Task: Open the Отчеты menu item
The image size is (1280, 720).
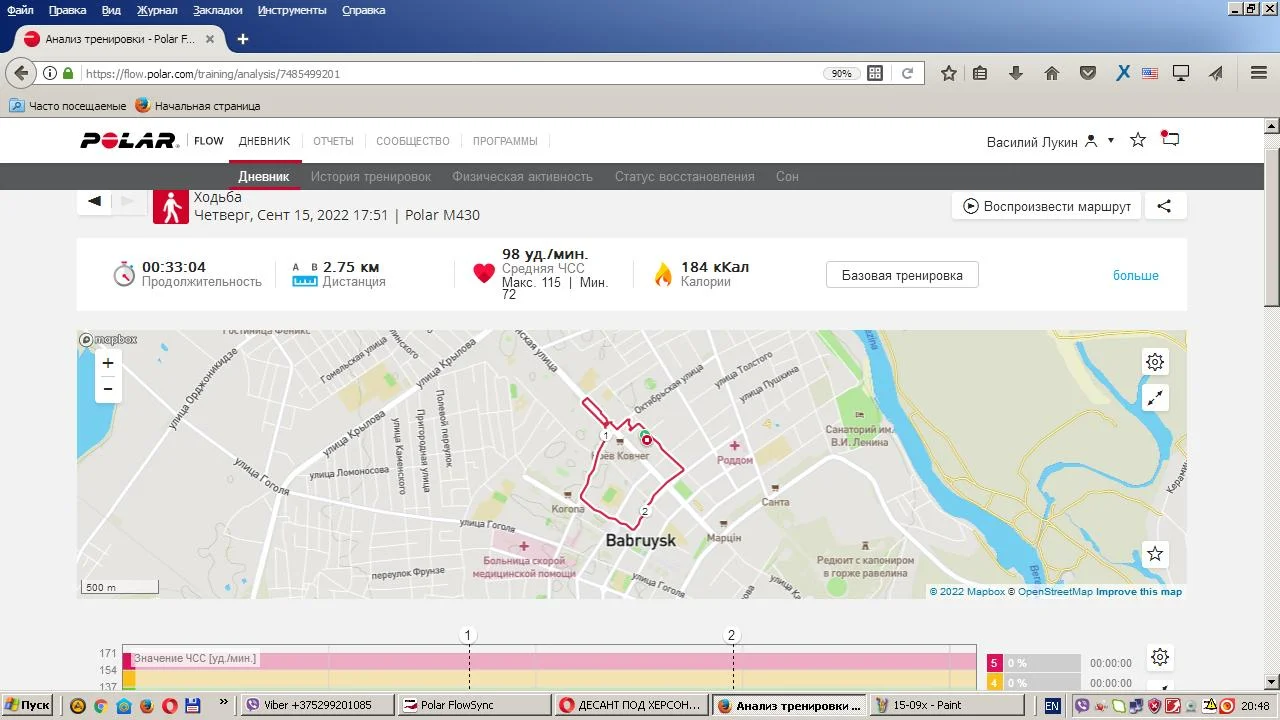Action: point(333,141)
